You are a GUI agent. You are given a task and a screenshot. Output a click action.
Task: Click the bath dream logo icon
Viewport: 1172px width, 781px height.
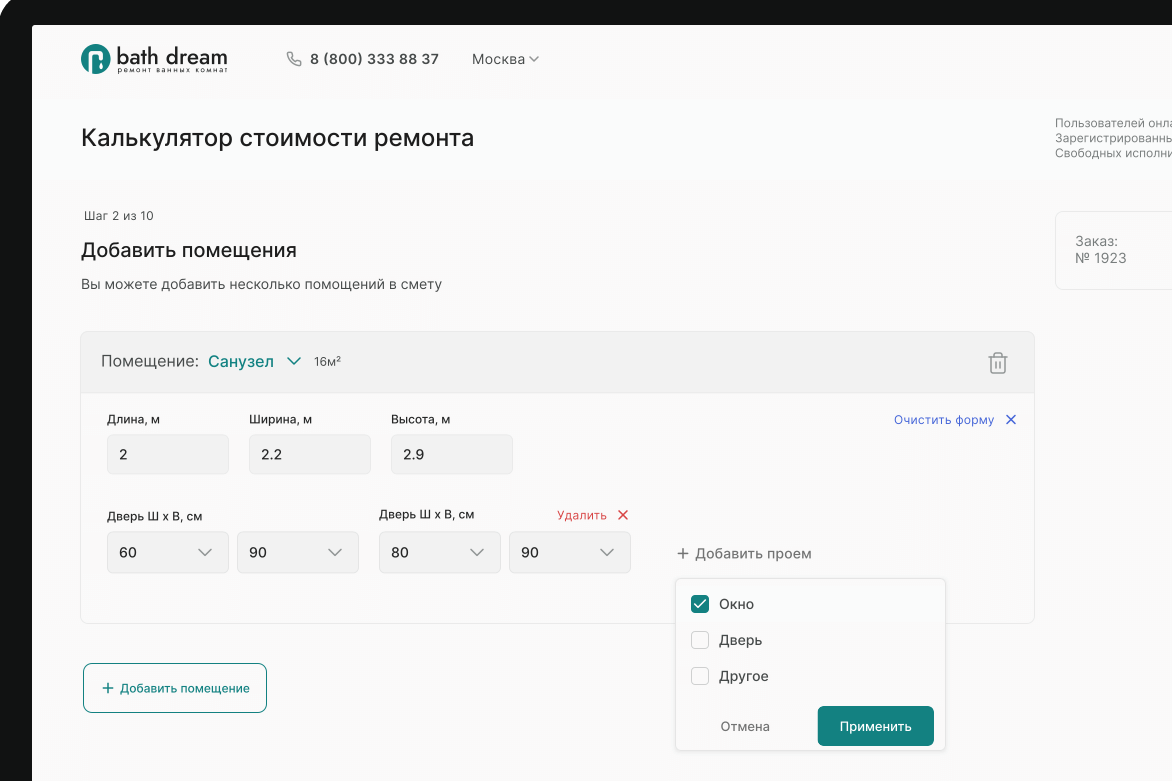coord(95,59)
